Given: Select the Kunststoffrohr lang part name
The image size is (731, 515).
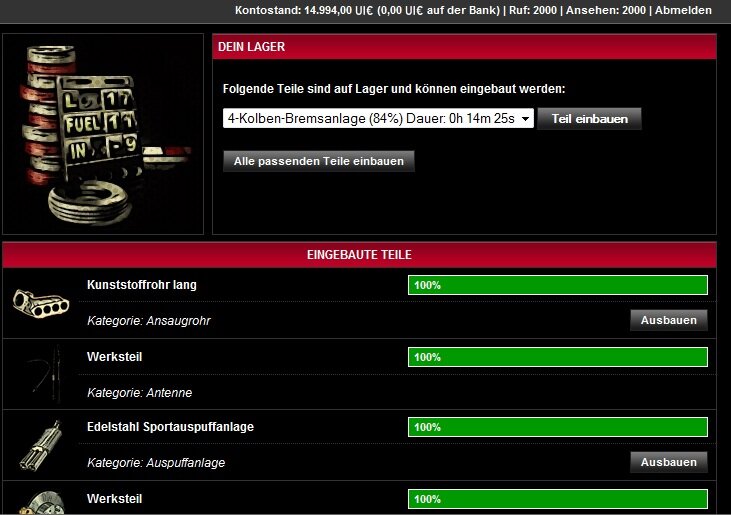Looking at the screenshot, I should point(142,285).
